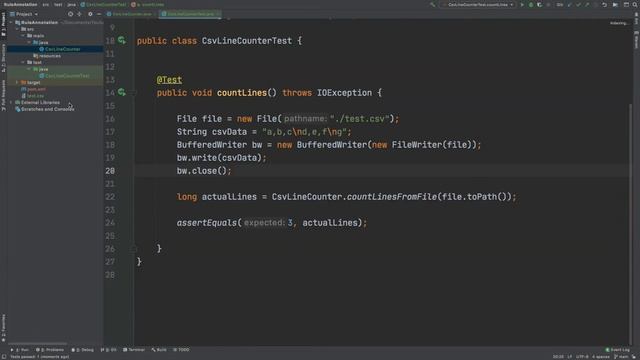Click the @Test annotation in code
640x360 pixels.
(x=169, y=80)
